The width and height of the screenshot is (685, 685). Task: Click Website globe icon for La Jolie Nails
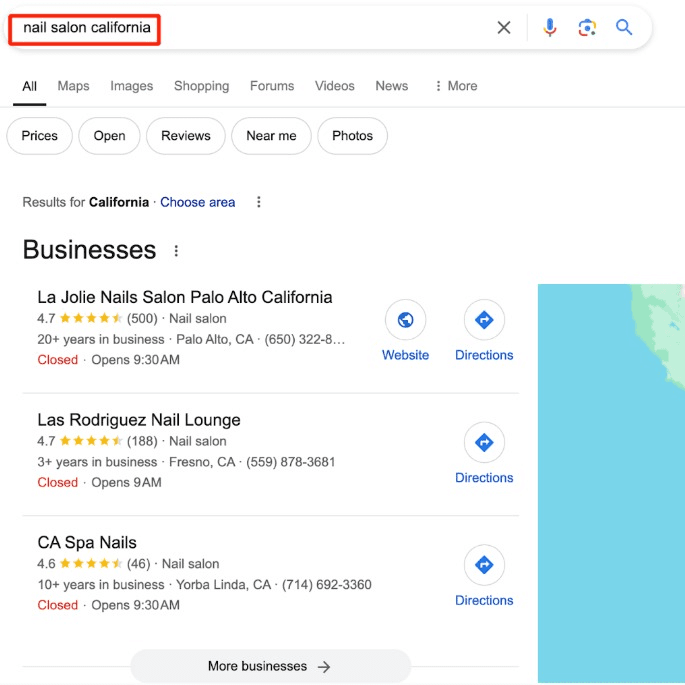405,320
